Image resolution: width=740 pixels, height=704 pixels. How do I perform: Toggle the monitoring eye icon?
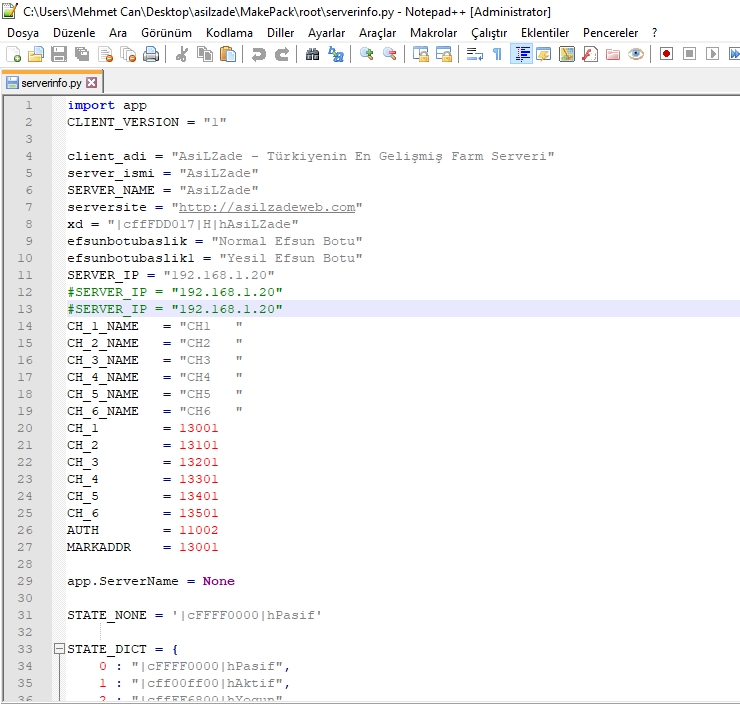pos(636,54)
